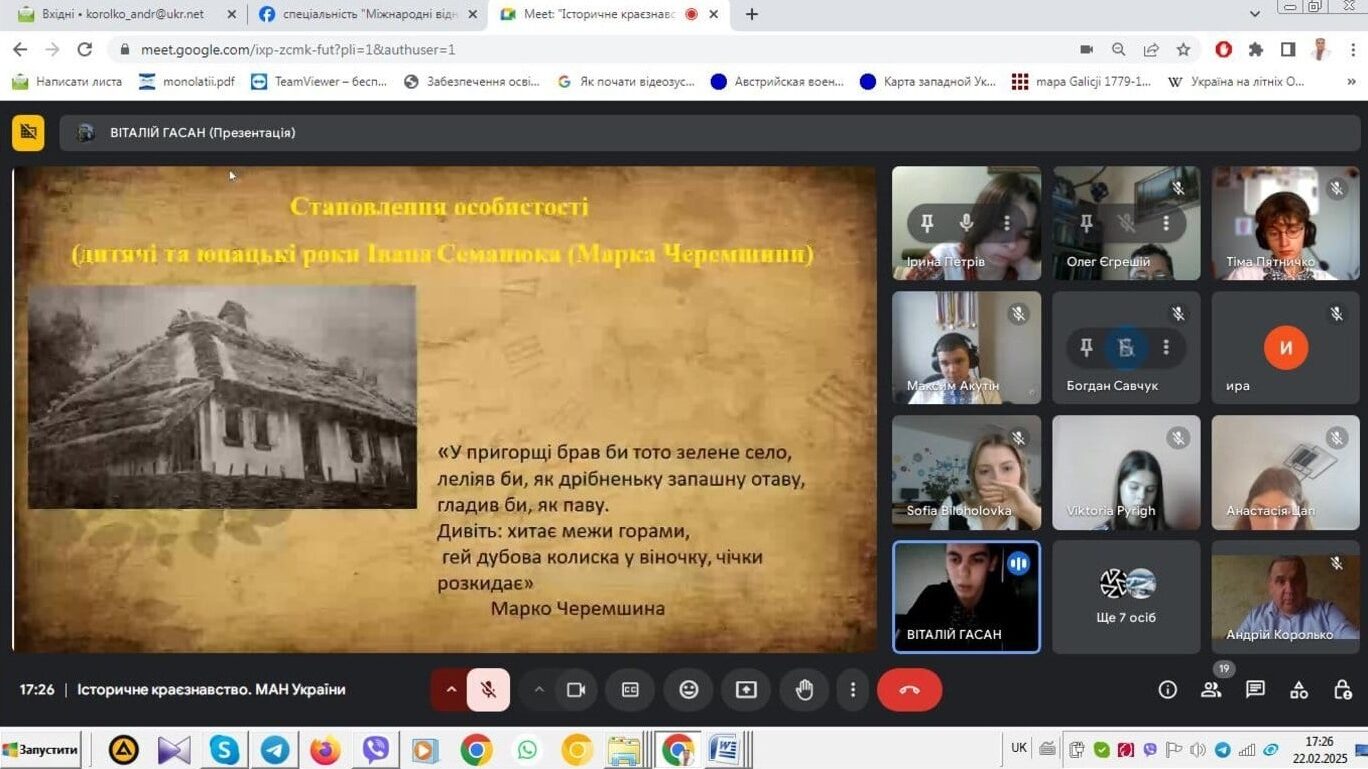The width and height of the screenshot is (1368, 769).
Task: Open the chat panel icon
Action: (x=1255, y=690)
